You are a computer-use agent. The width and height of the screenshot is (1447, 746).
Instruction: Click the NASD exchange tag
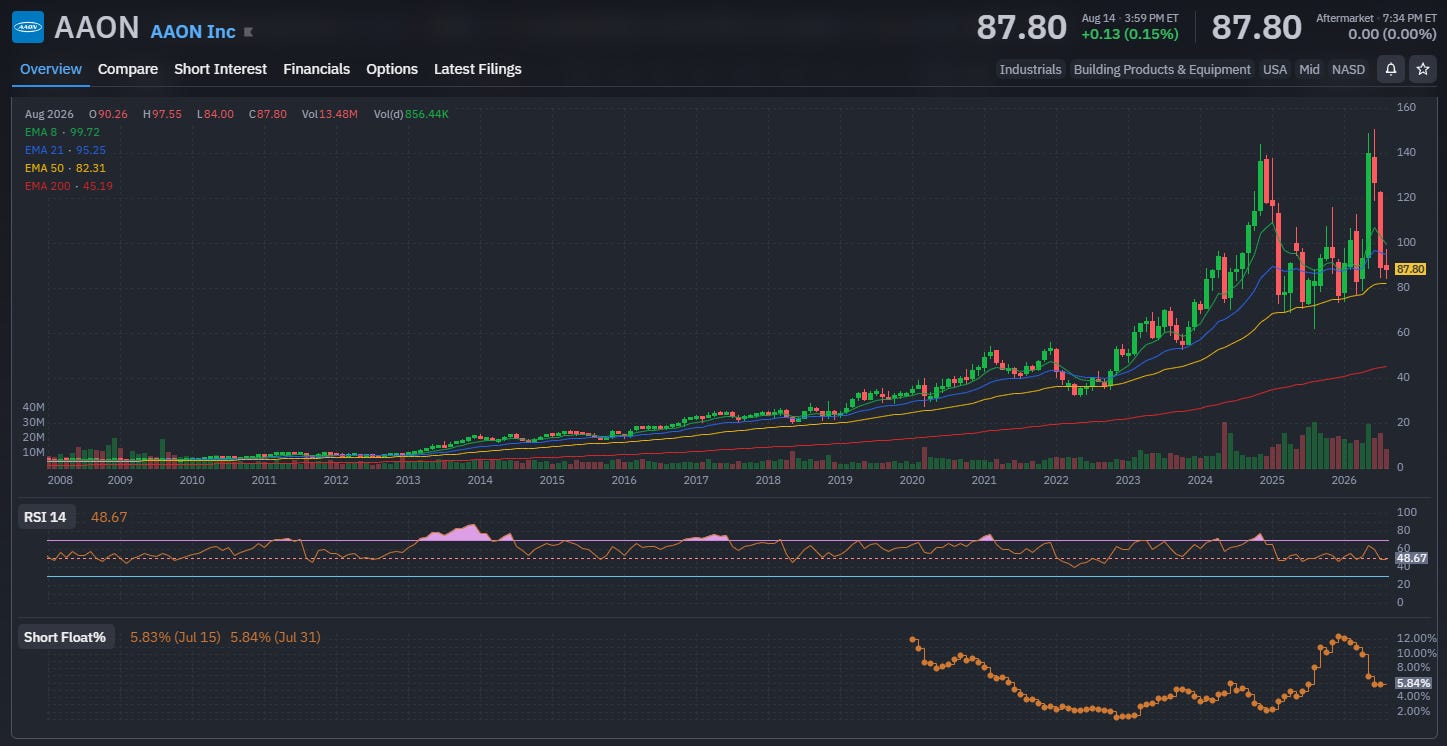pyautogui.click(x=1348, y=69)
